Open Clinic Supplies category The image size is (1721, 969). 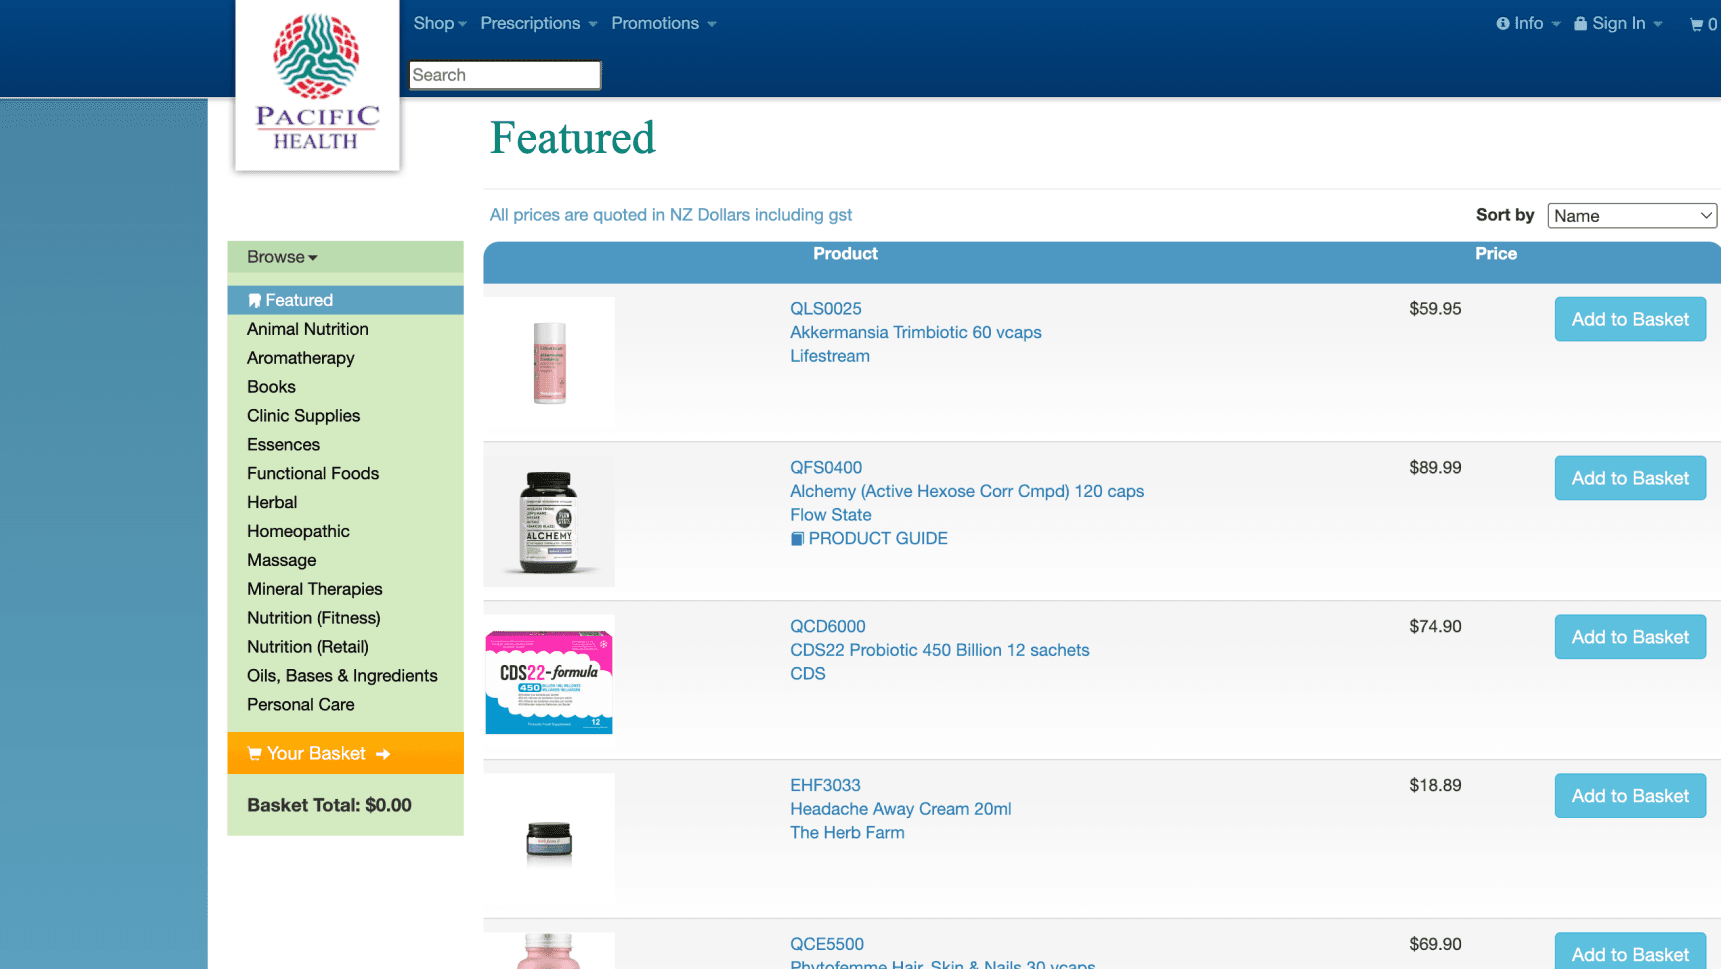click(303, 416)
